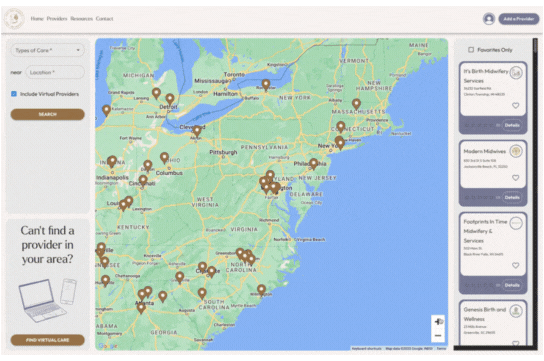
Task: Click the map pin near Rochester
Action: tap(266, 85)
